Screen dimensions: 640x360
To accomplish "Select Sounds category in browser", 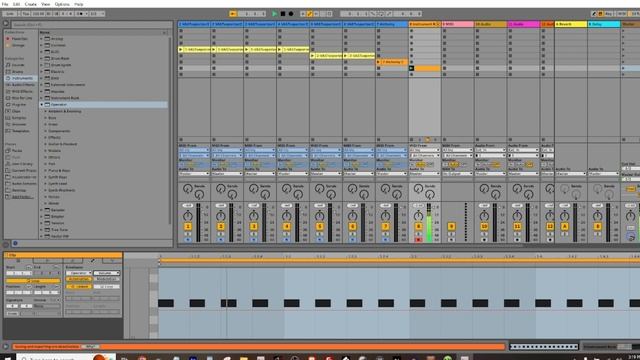I will click(x=18, y=65).
